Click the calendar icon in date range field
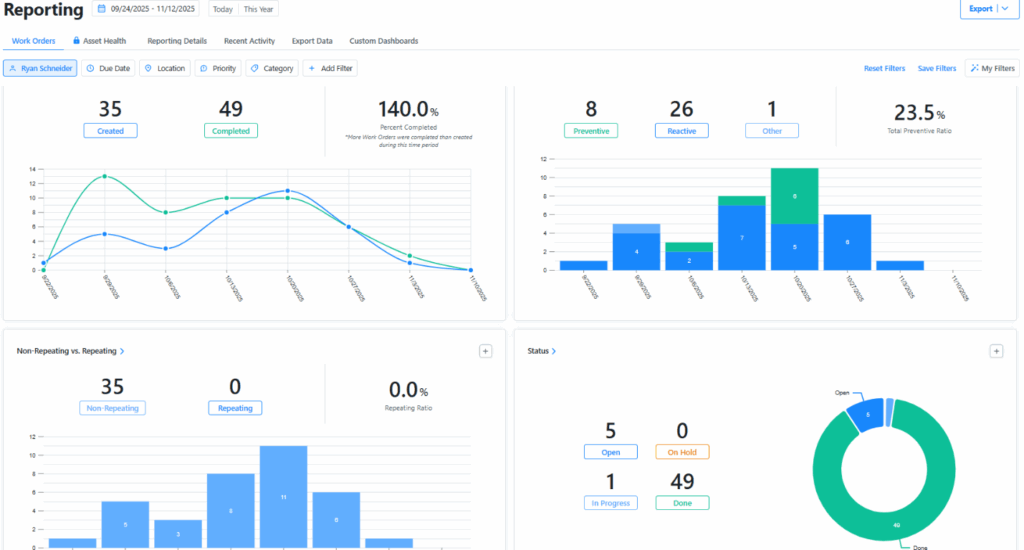1024x550 pixels. [x=102, y=9]
